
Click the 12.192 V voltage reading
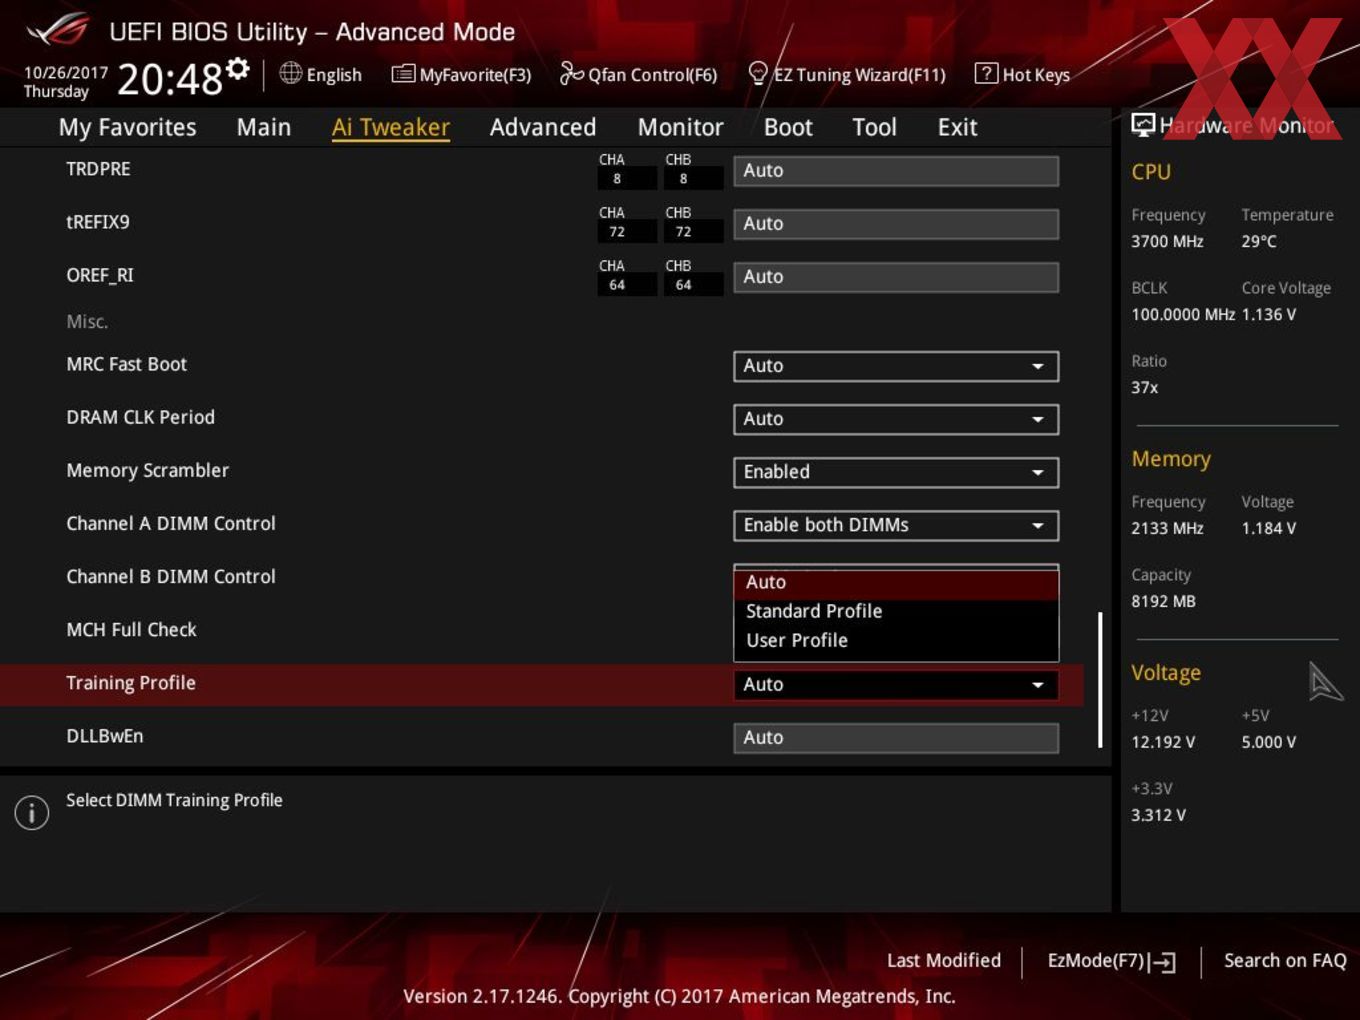(1163, 743)
